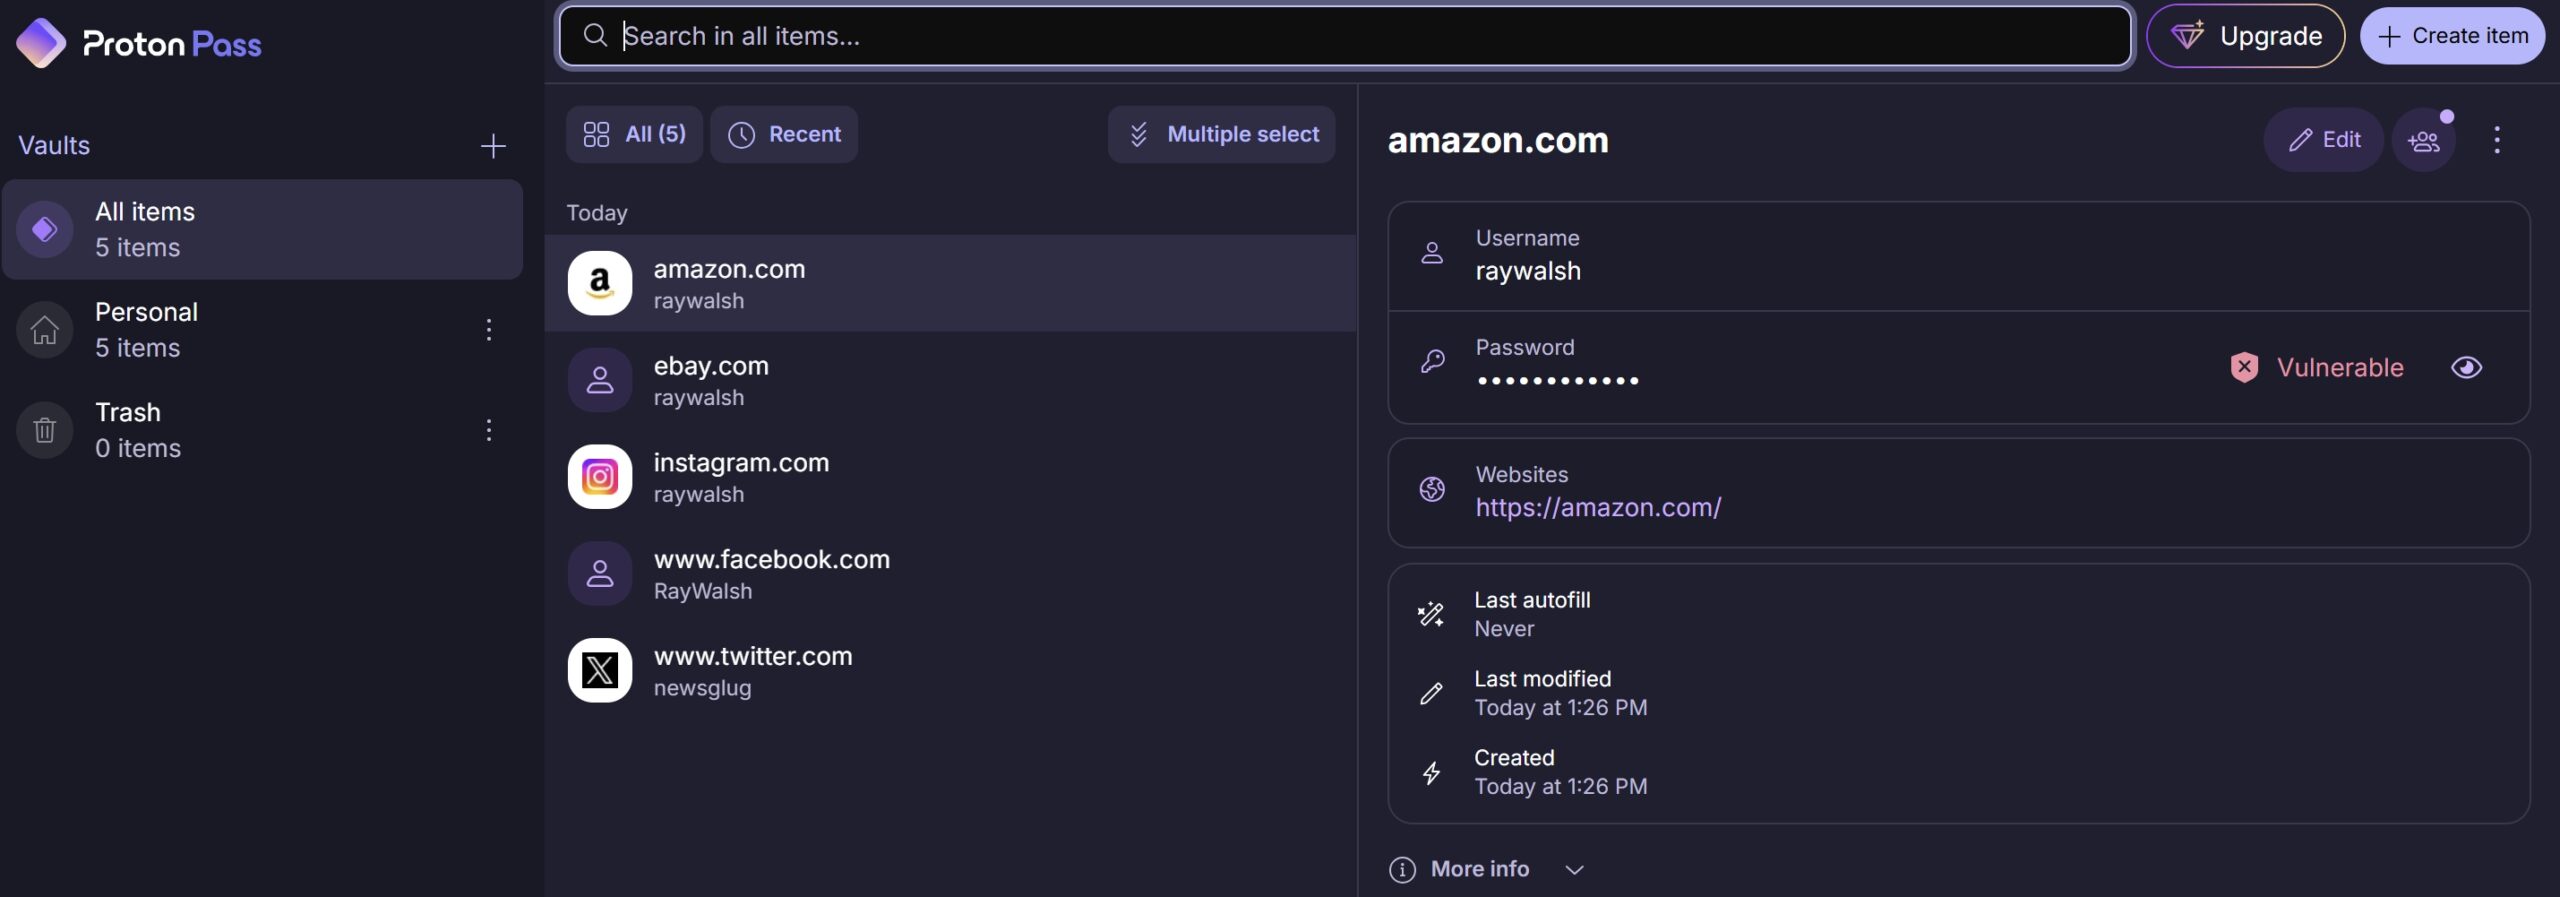Click the All items diamond vault icon

(x=45, y=229)
